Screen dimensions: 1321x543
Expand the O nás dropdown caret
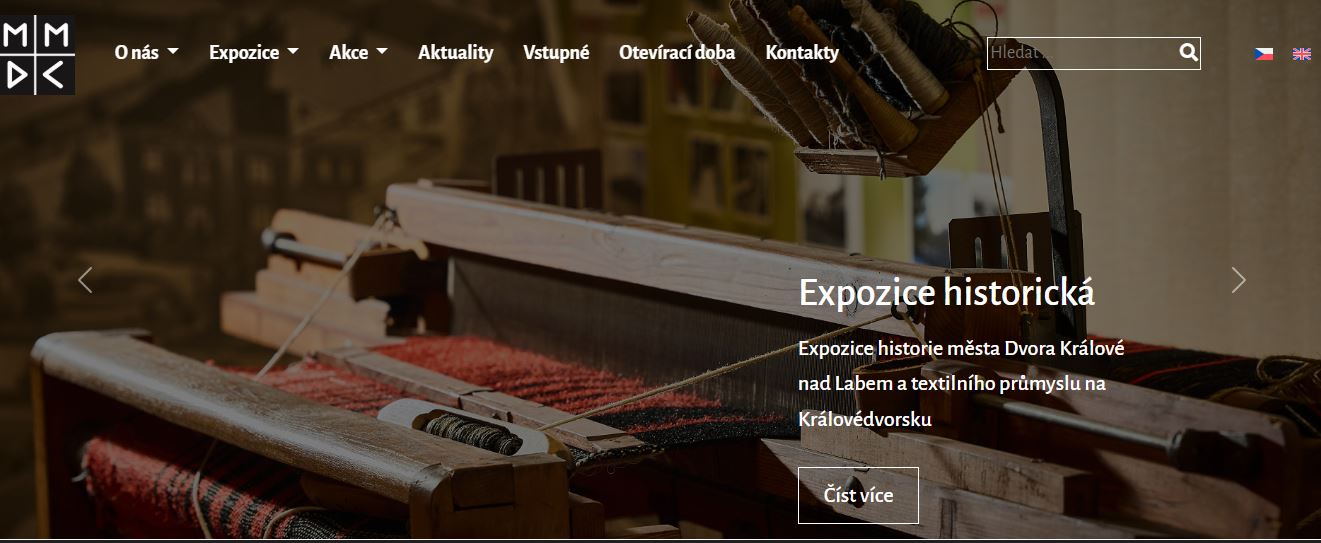[x=173, y=52]
